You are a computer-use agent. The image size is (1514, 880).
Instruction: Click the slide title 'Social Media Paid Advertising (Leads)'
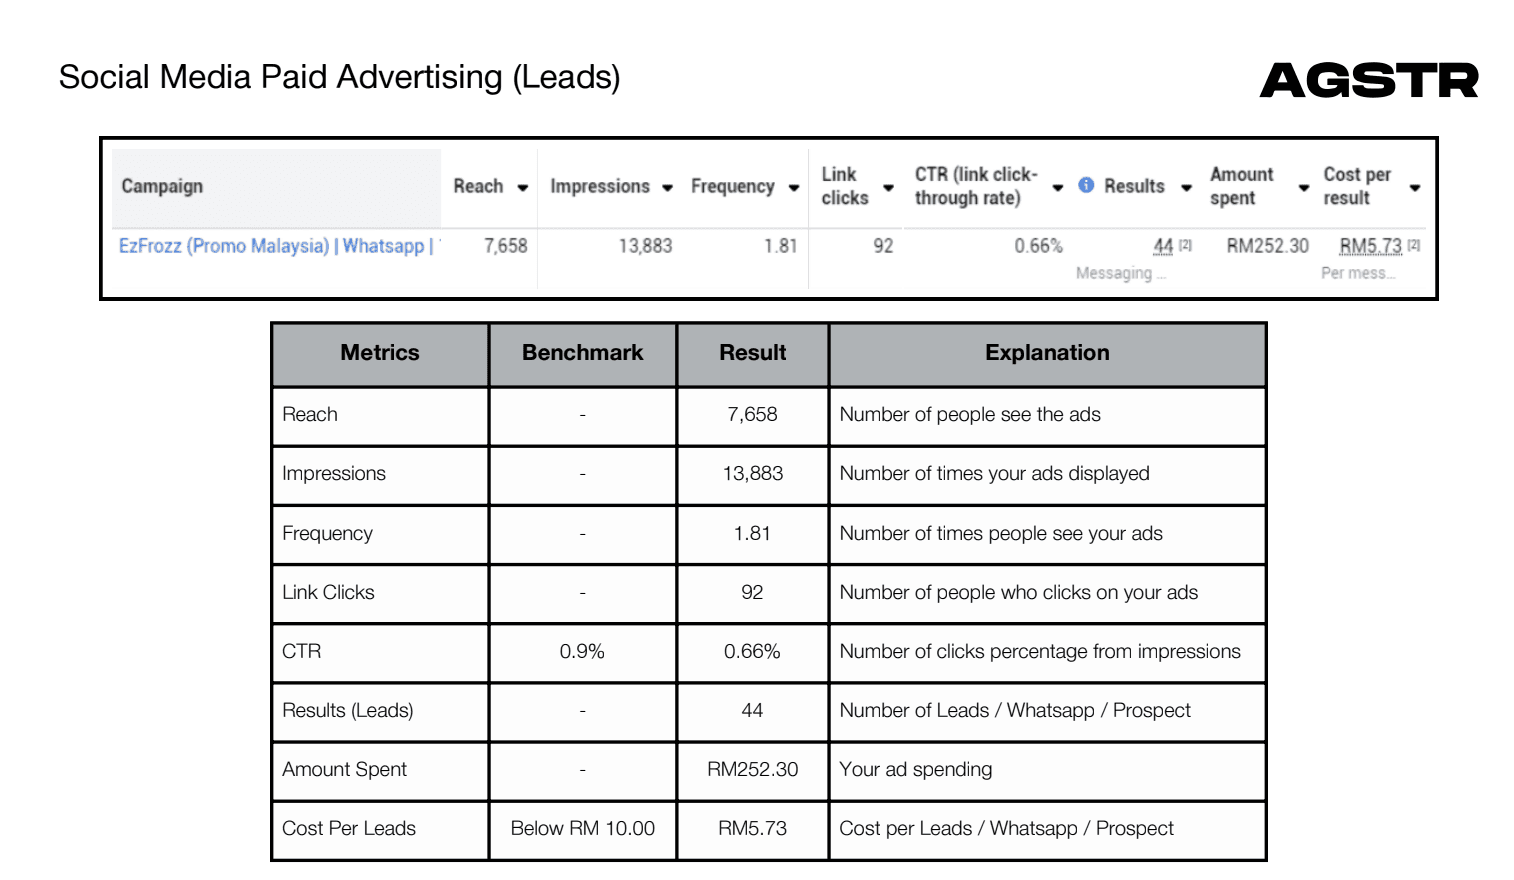(340, 77)
